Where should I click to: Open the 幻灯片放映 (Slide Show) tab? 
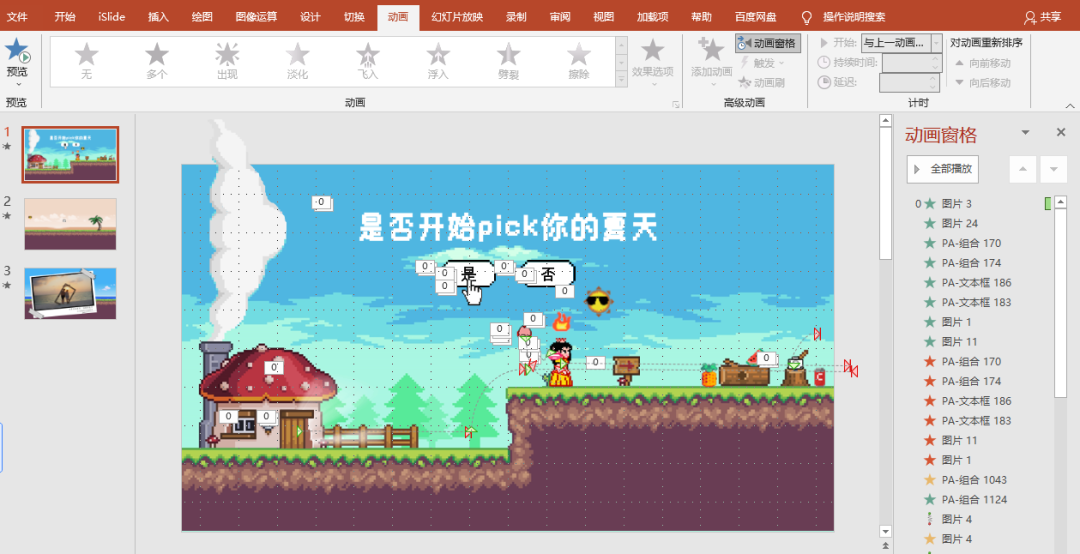pos(457,17)
